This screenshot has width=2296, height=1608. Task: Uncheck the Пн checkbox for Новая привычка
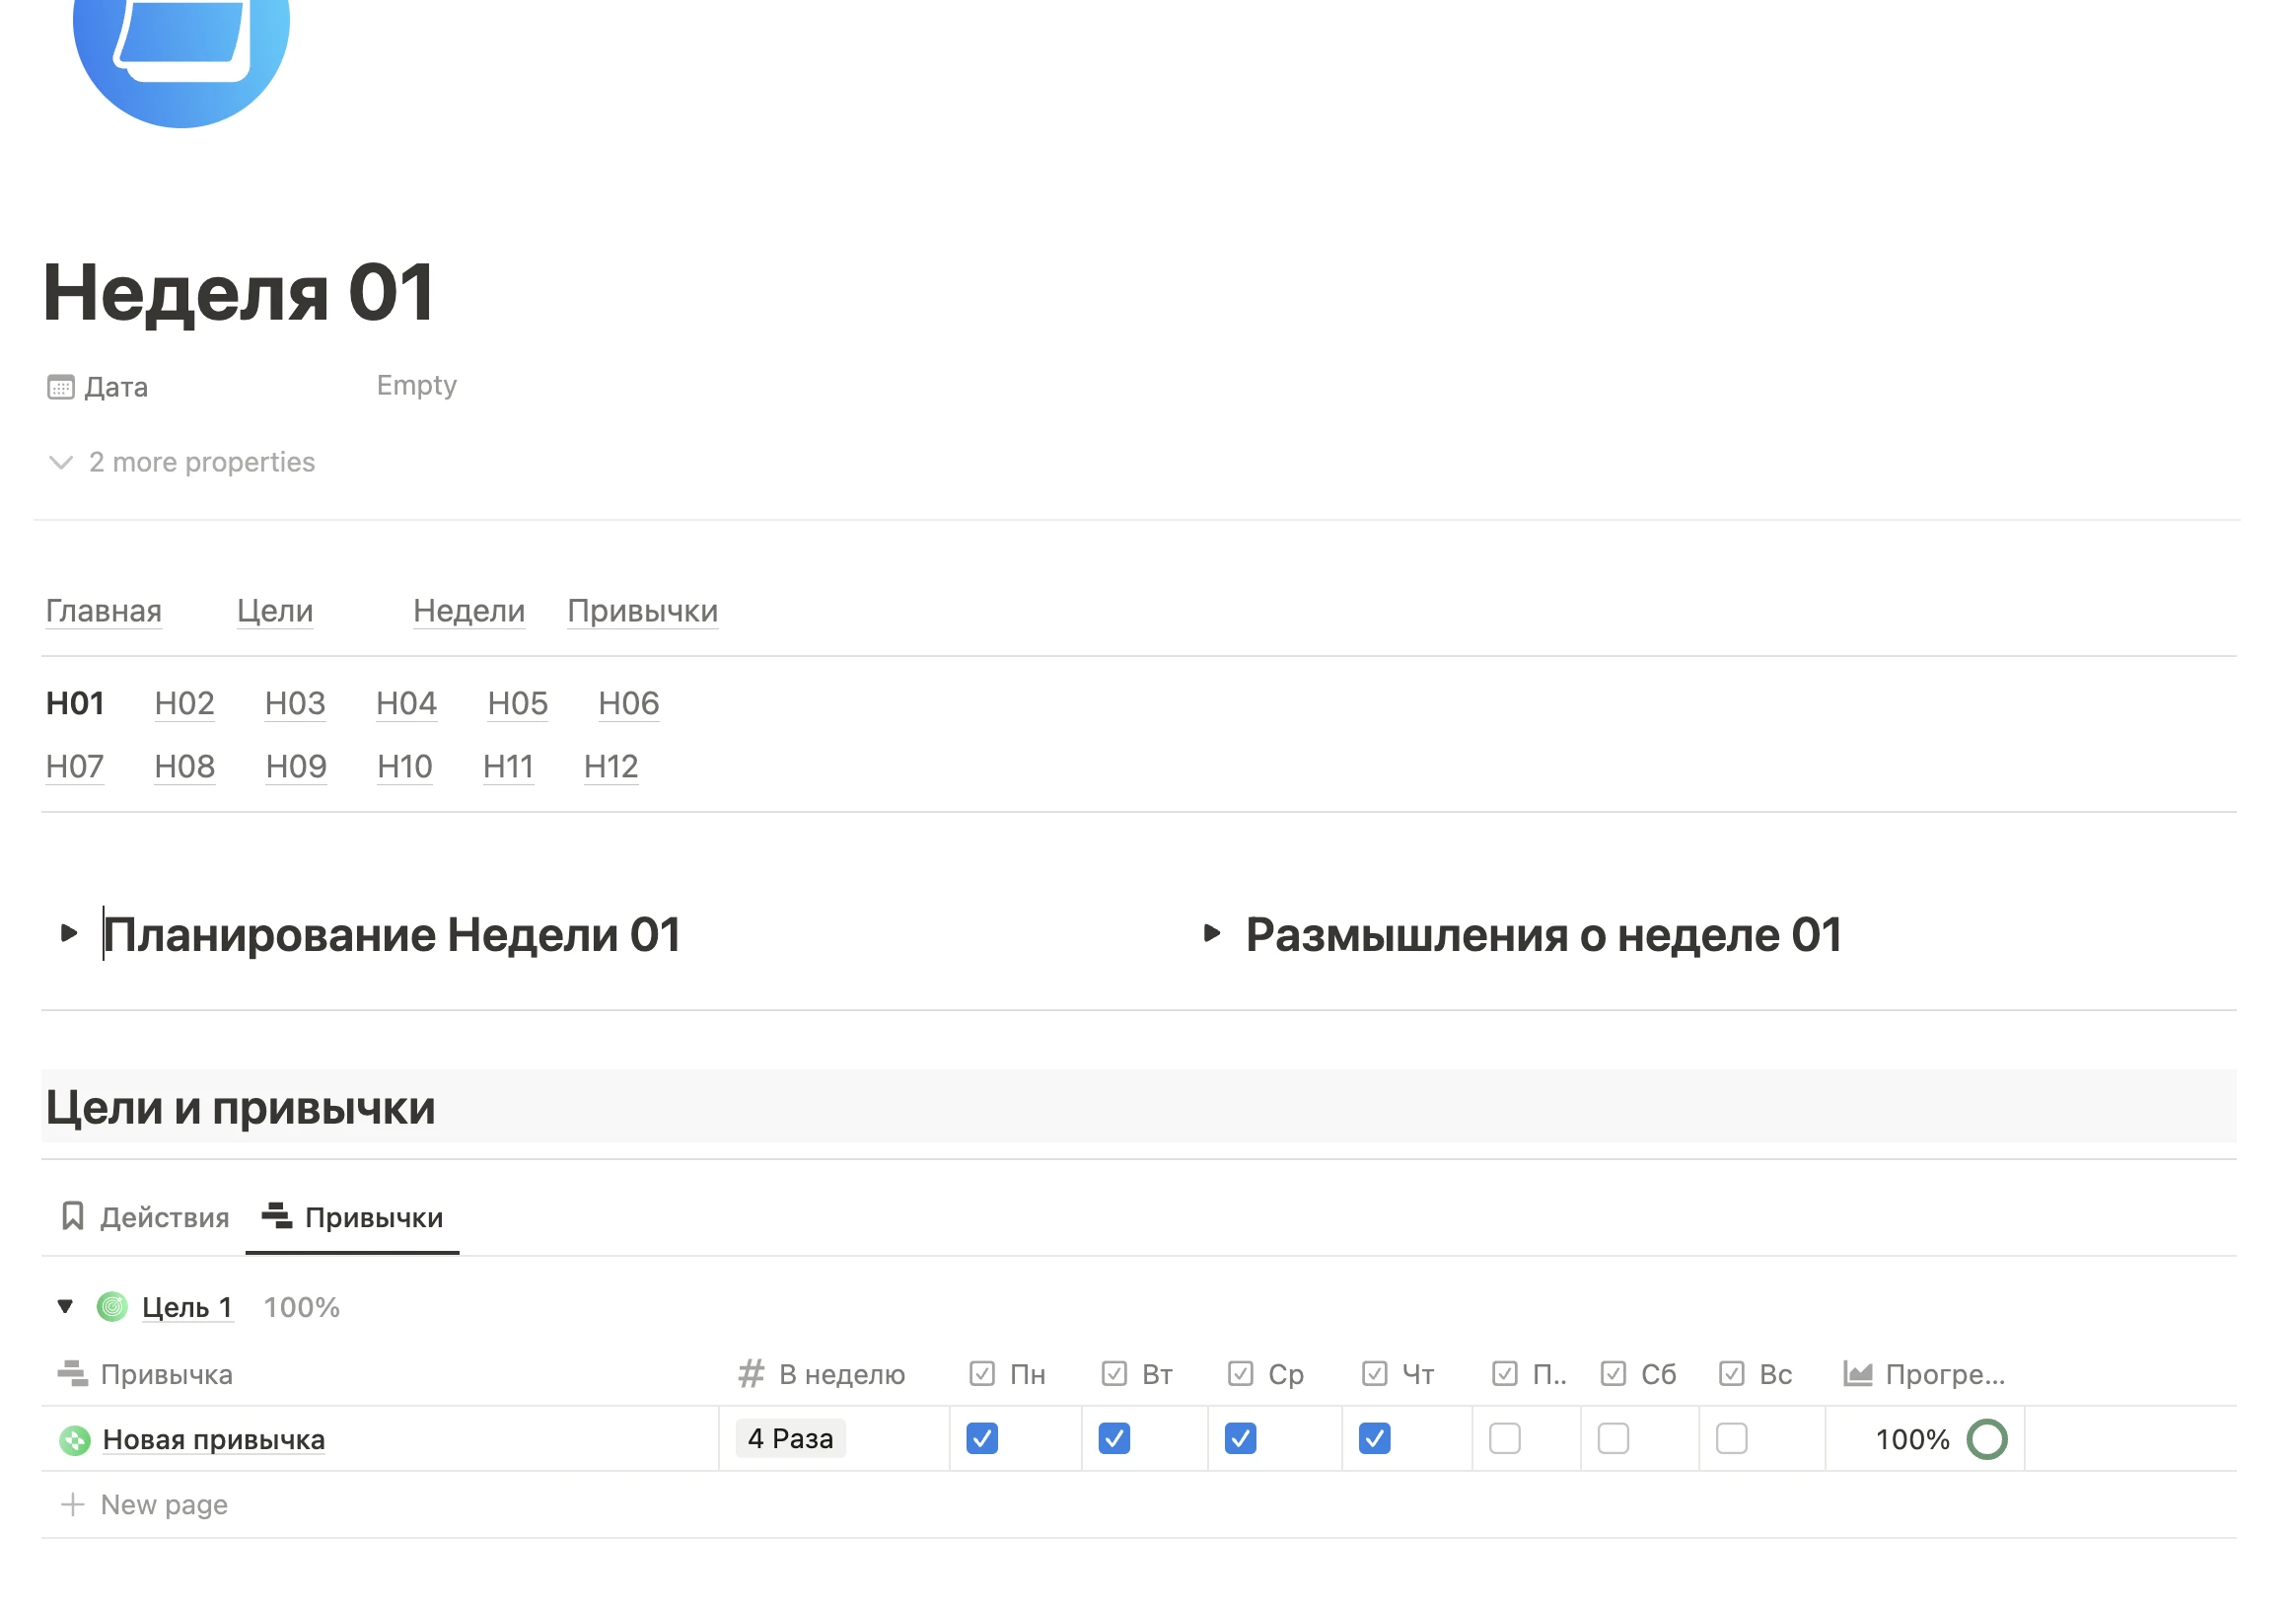(982, 1439)
